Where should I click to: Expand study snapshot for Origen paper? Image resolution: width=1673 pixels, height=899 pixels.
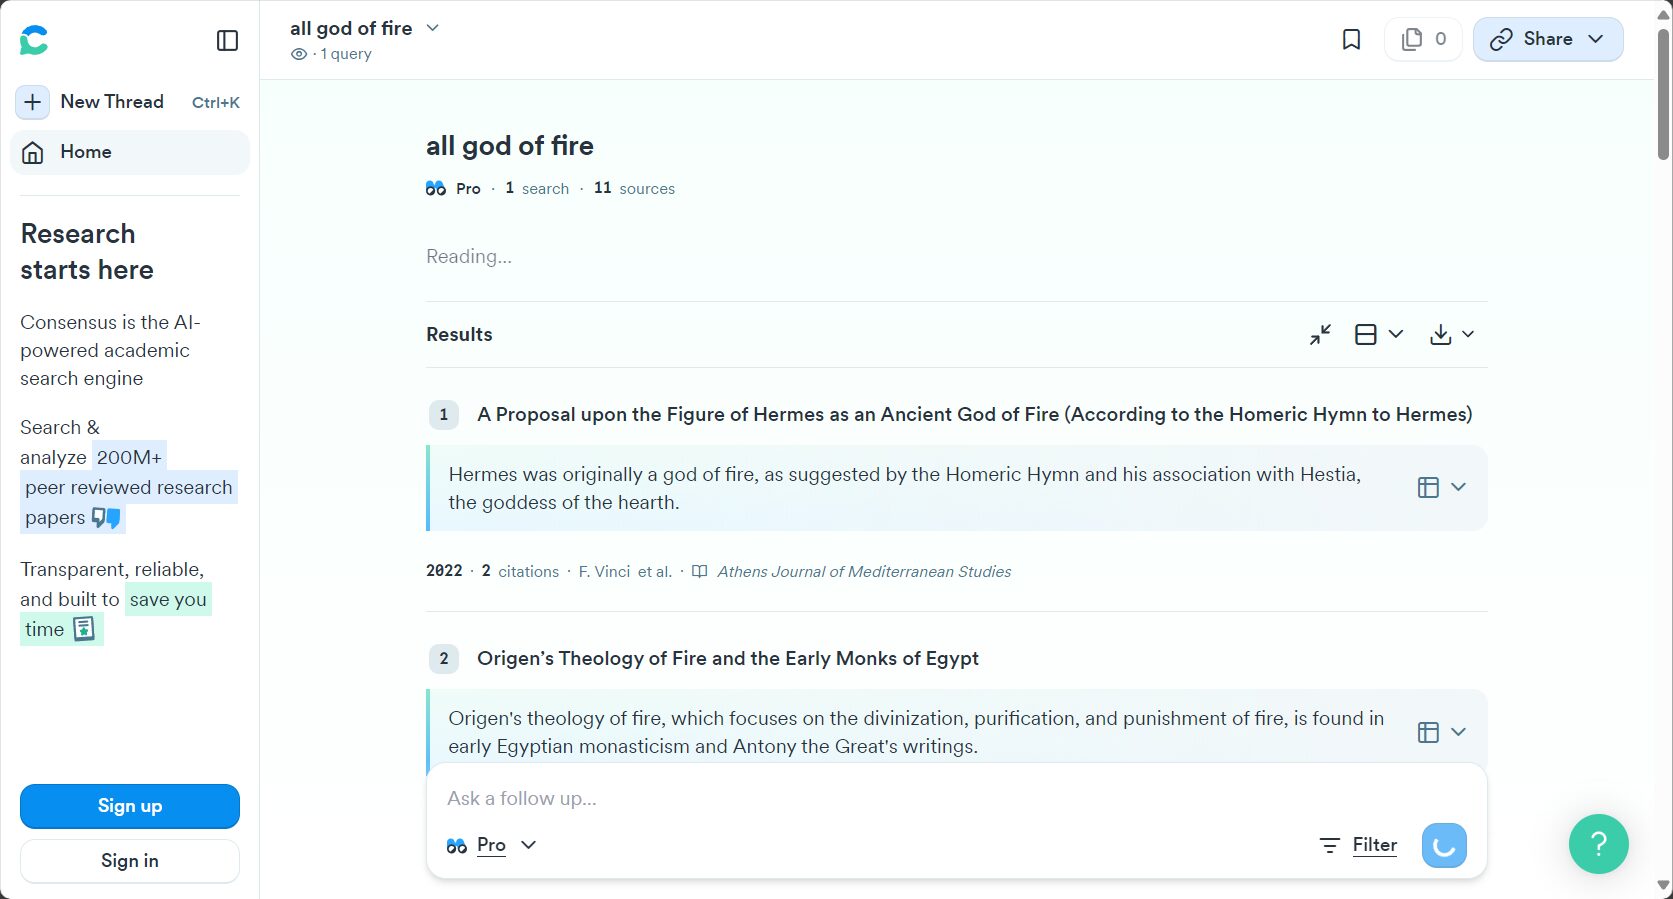[1441, 732]
